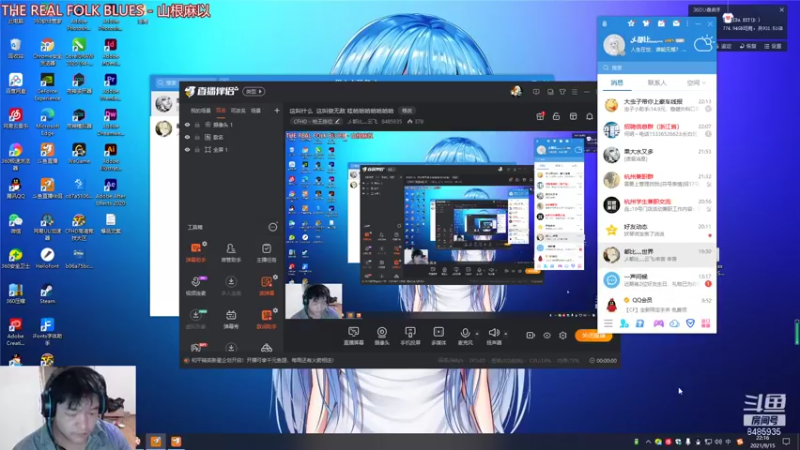
Task: Toggle visibility of the 摄像头 1 source
Action: click(x=187, y=124)
